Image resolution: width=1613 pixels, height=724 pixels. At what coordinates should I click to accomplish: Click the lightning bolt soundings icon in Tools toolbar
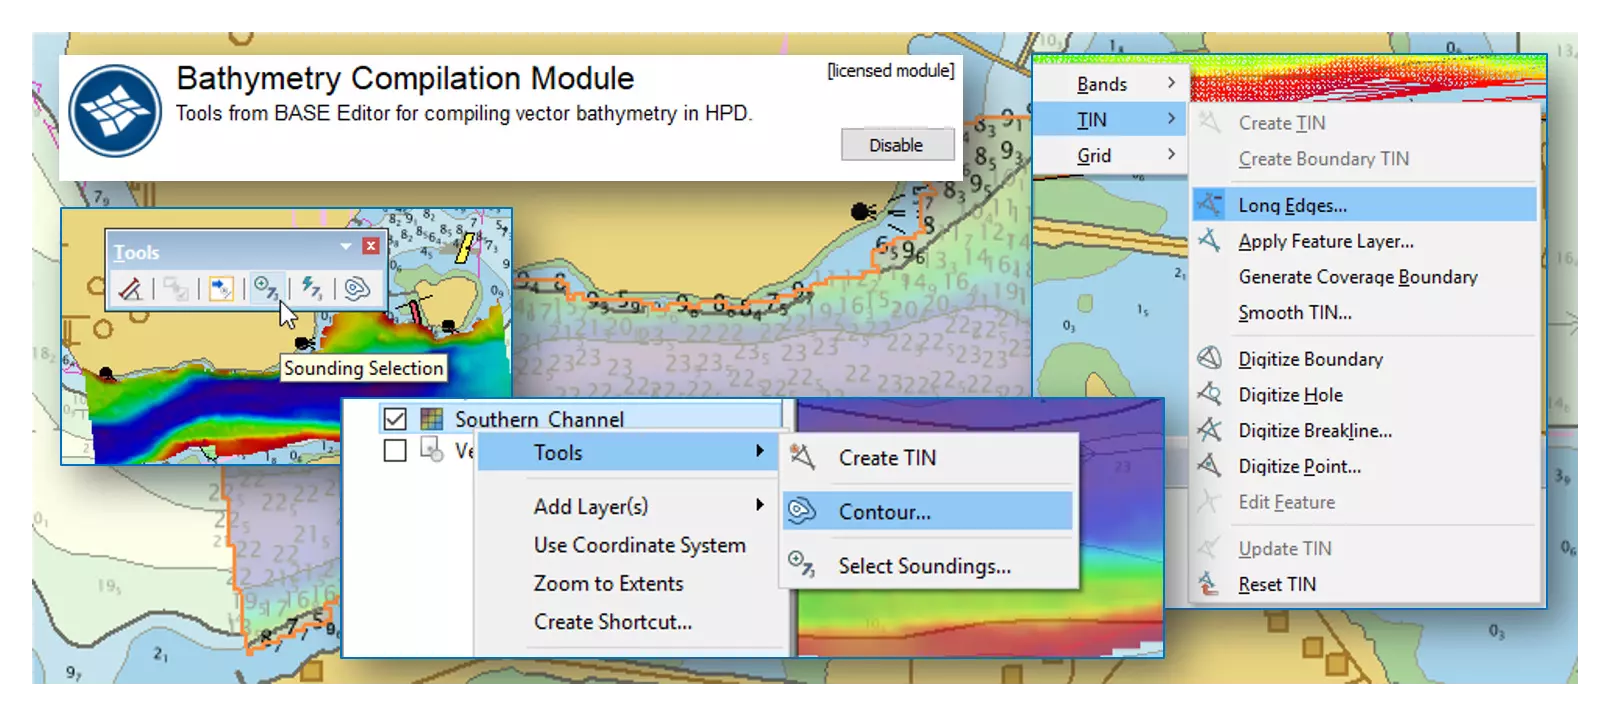tap(311, 289)
